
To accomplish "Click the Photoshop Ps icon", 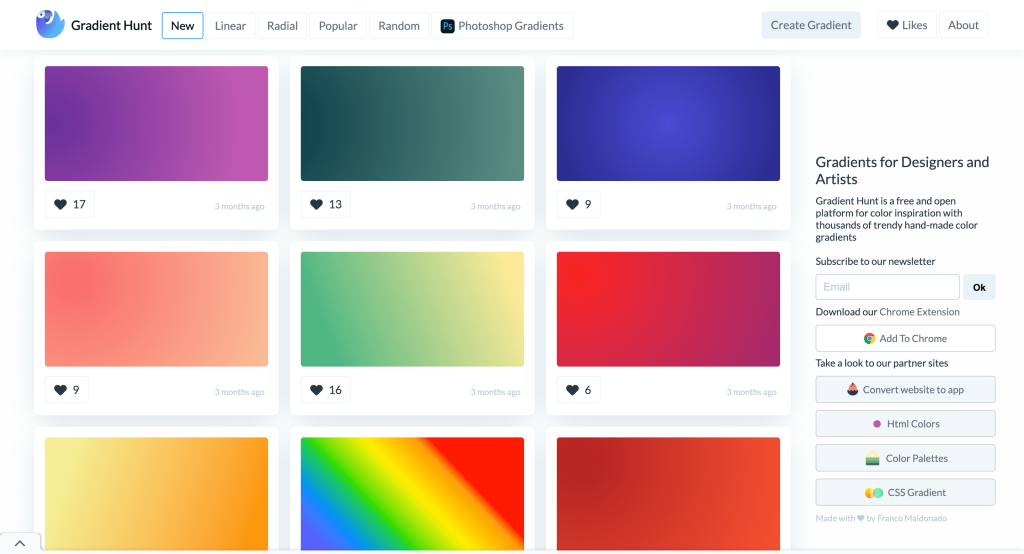I will 447,26.
